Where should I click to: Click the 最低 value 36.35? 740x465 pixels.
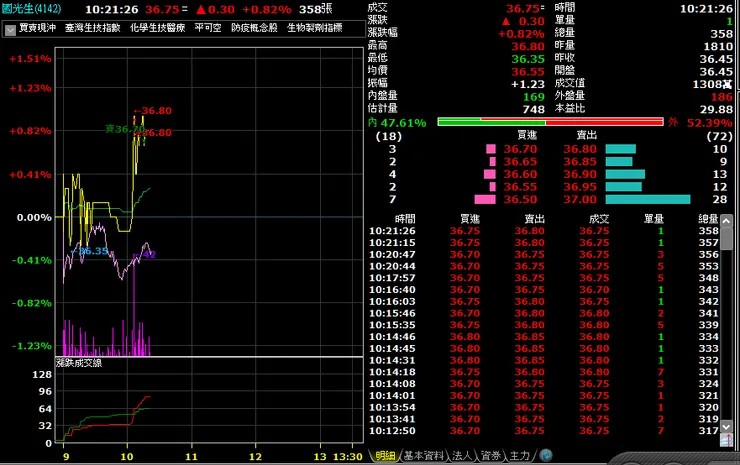coord(528,59)
